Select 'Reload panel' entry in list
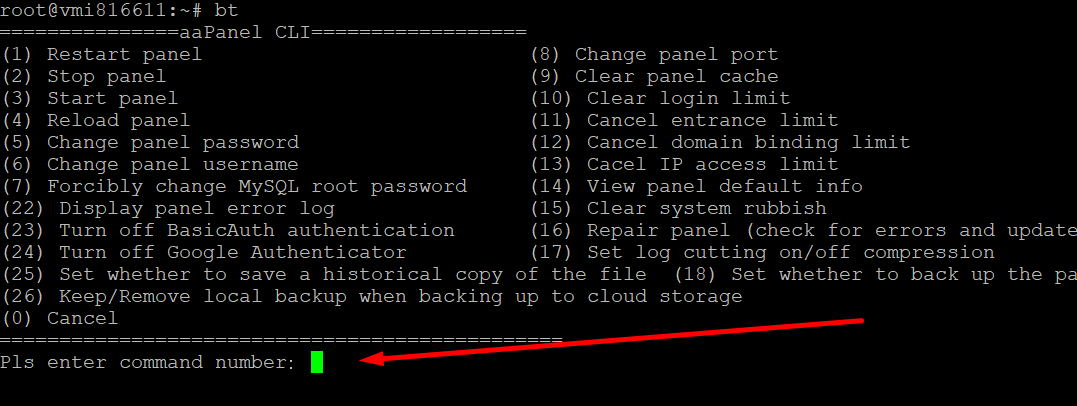 (x=96, y=120)
